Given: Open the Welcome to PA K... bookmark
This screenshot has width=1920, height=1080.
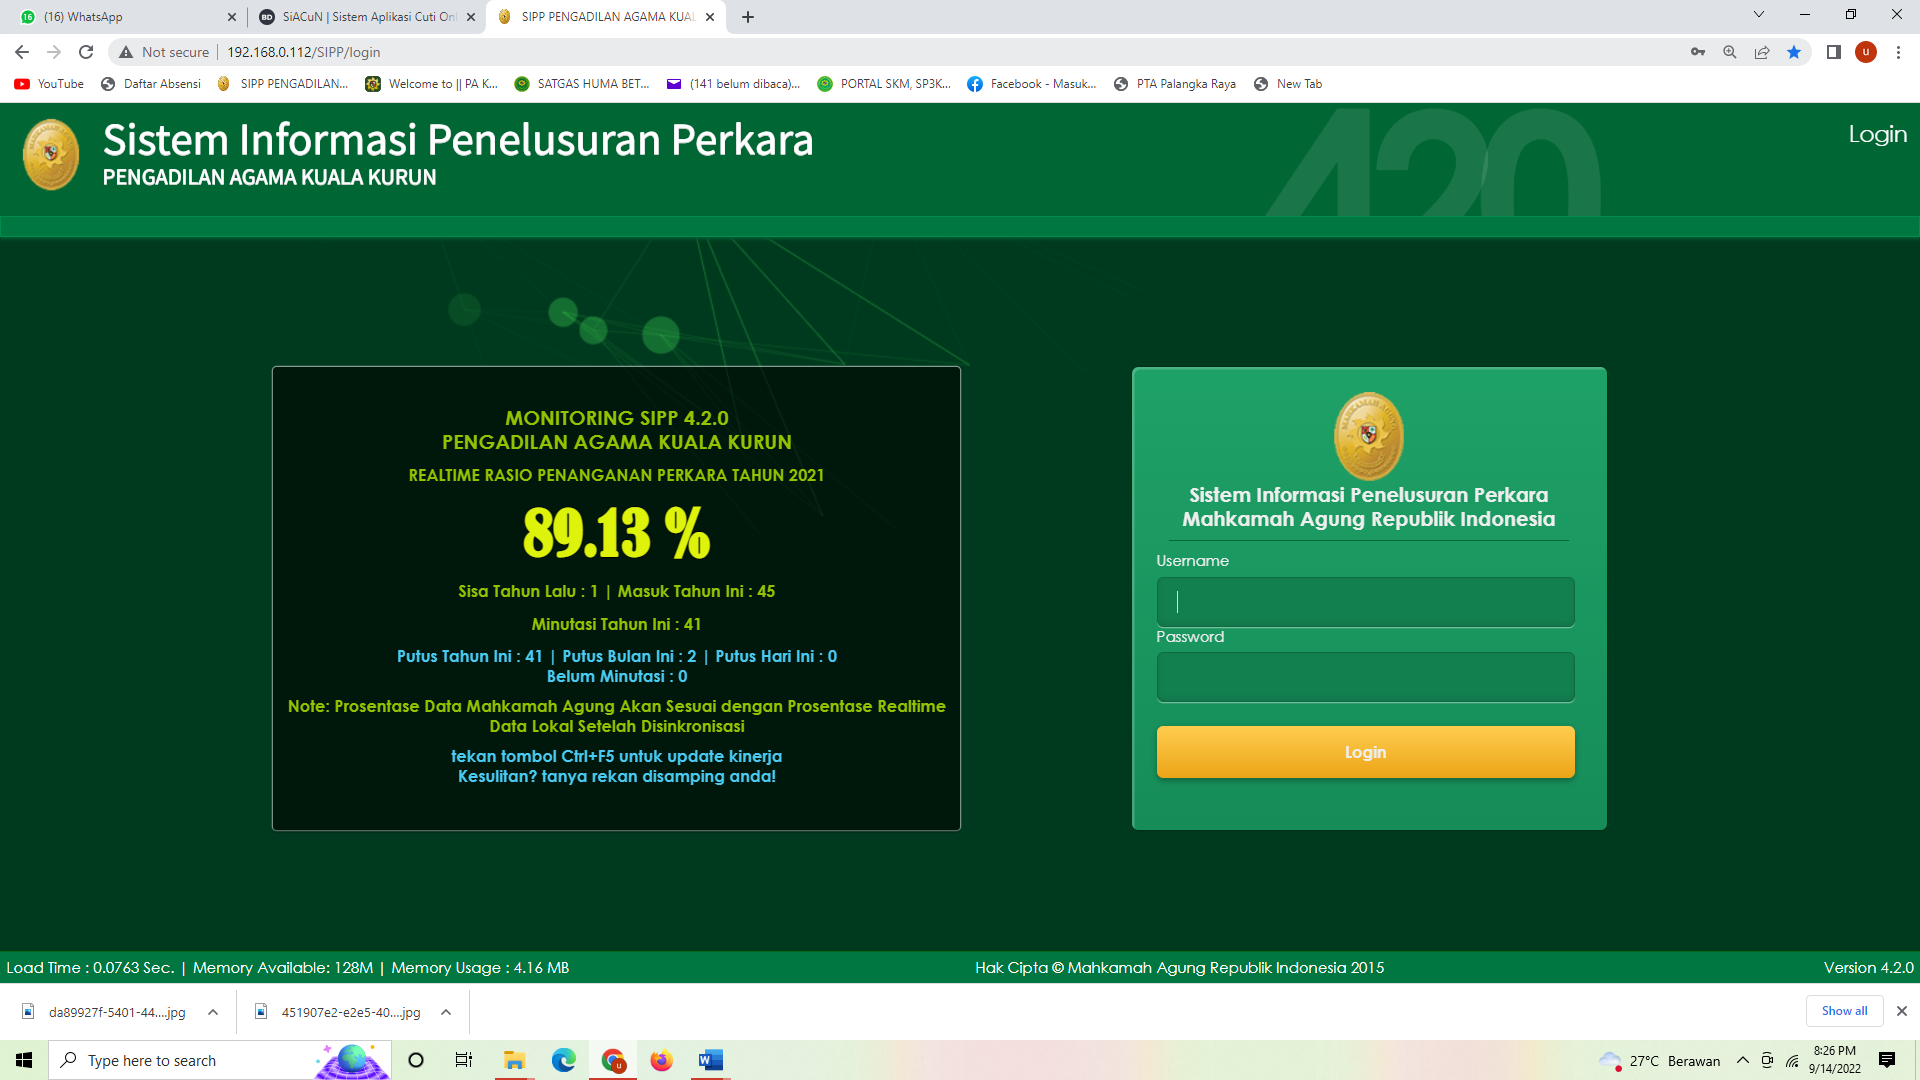Looking at the screenshot, I should coord(432,84).
